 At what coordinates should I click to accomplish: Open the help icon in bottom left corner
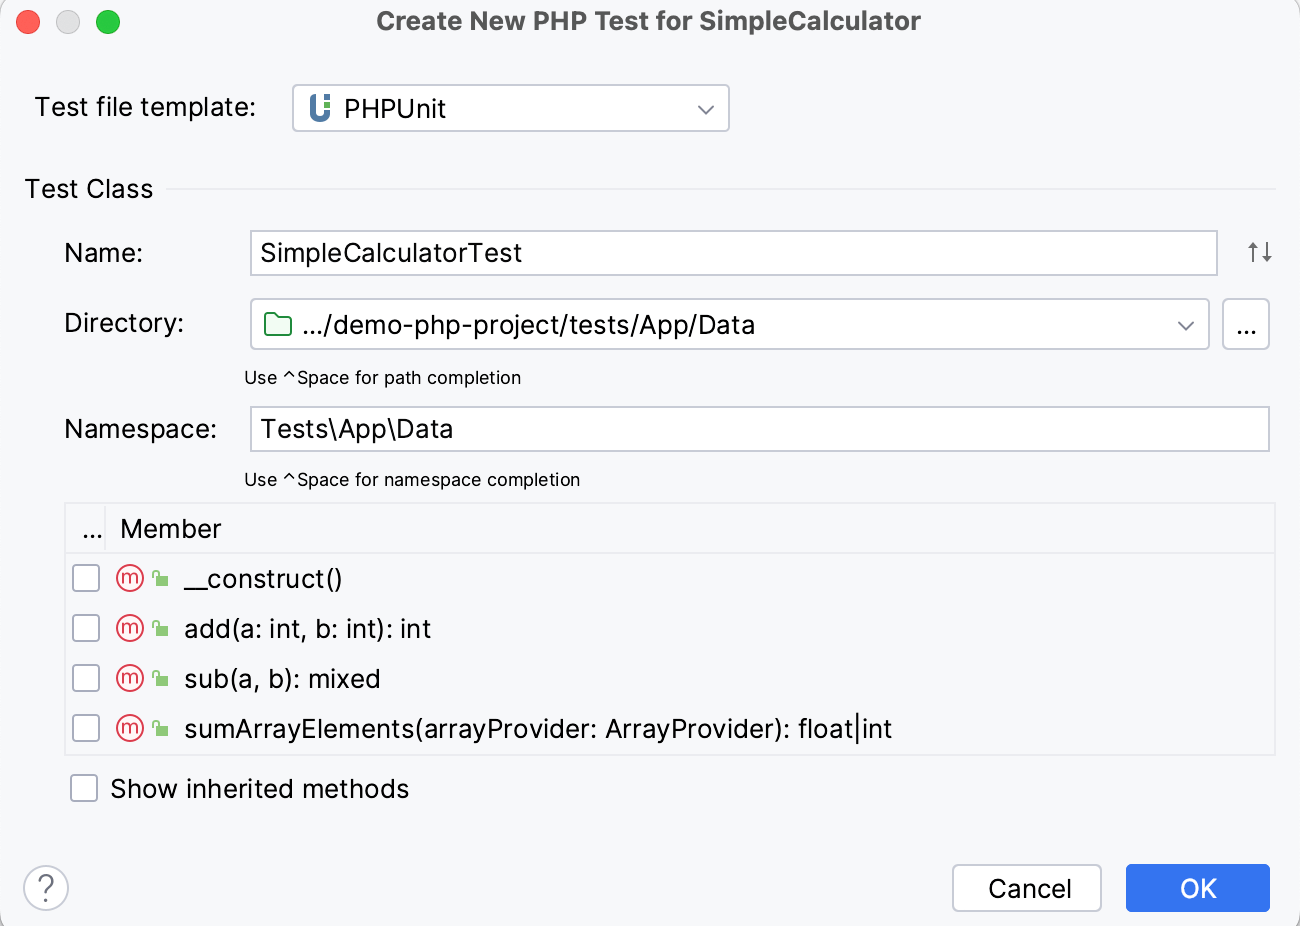(x=45, y=888)
